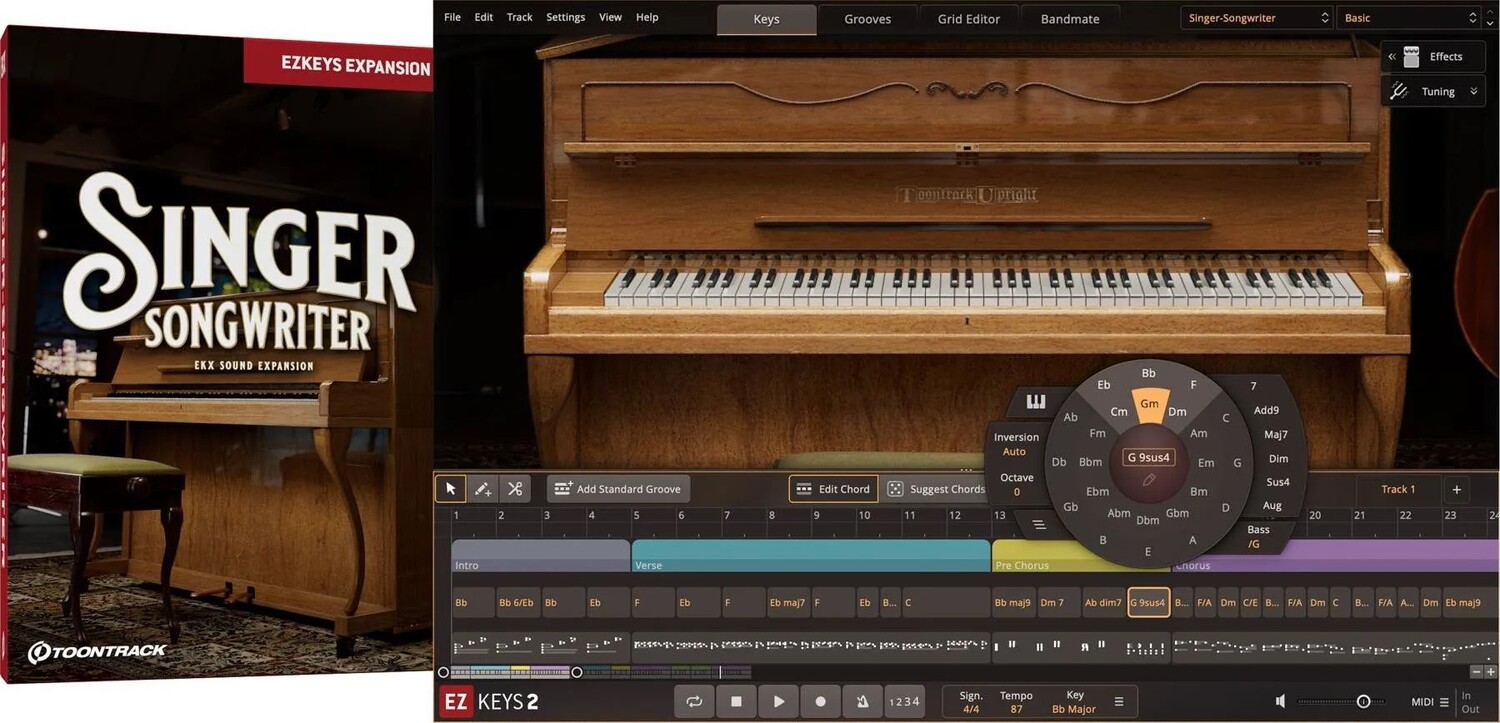The height and width of the screenshot is (723, 1500).
Task: Add a new track with plus button
Action: click(1457, 489)
